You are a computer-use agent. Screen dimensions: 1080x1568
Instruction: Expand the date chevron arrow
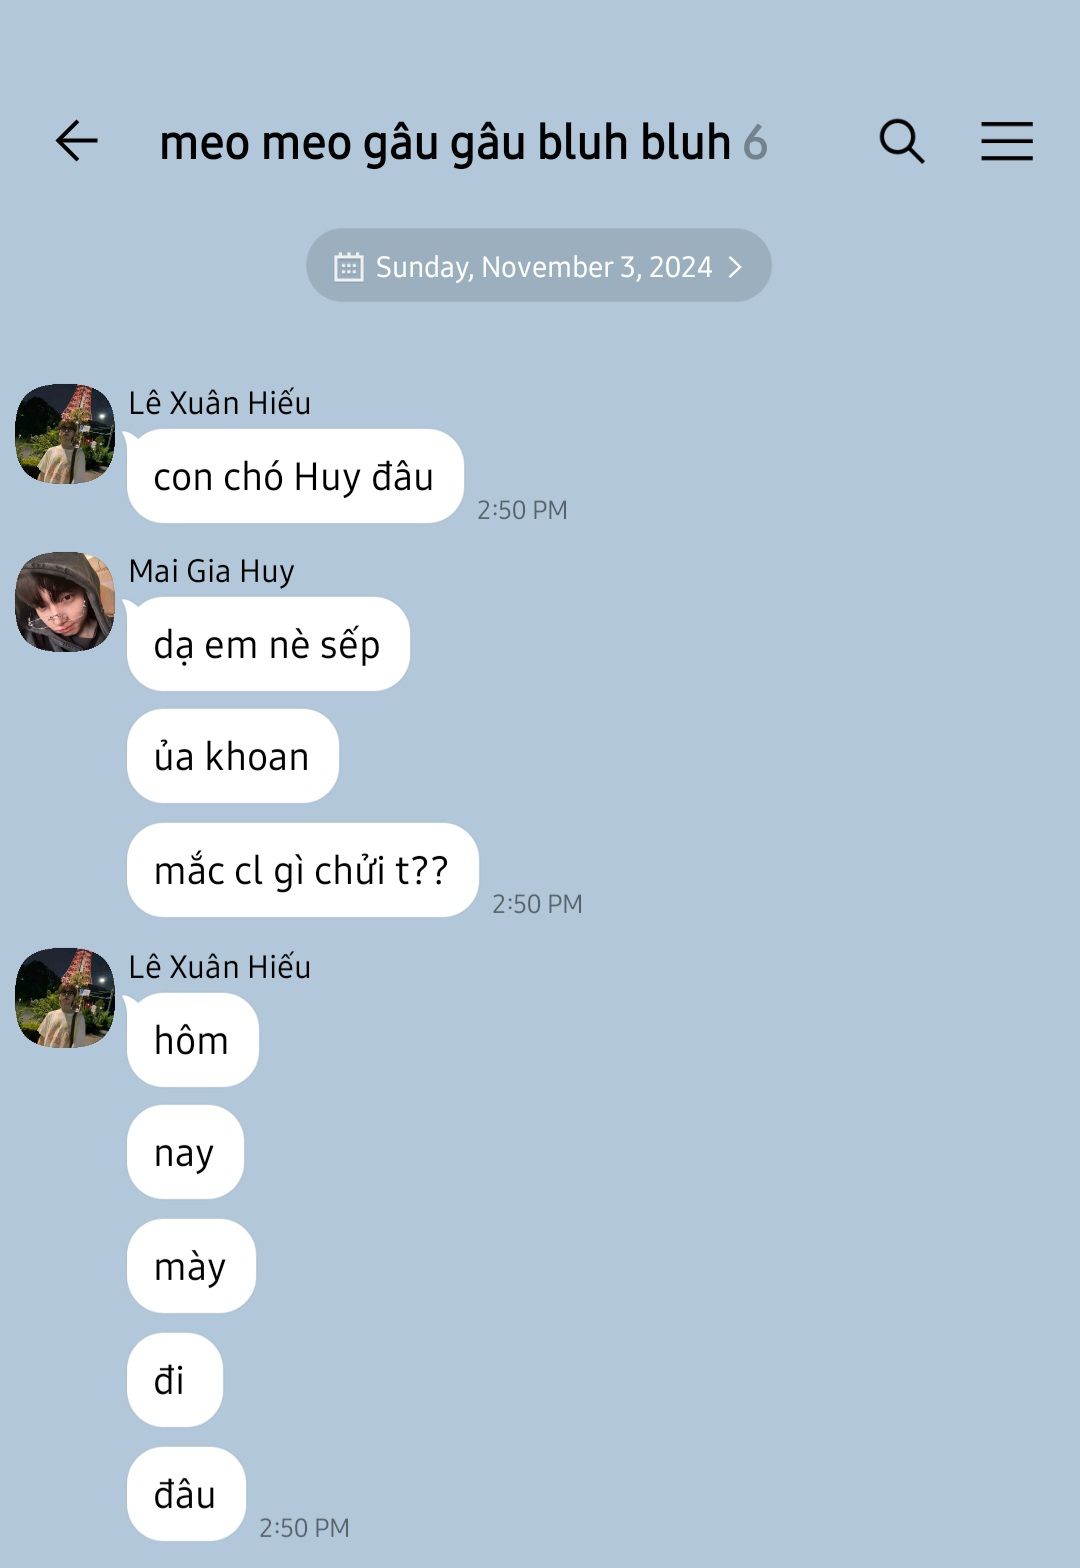[735, 266]
